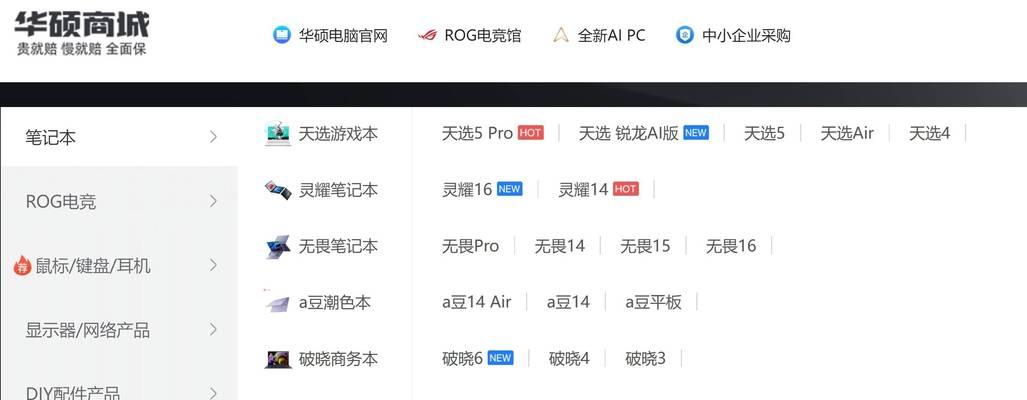Open the 全新AI PC top link
The image size is (1027, 400).
pos(611,35)
